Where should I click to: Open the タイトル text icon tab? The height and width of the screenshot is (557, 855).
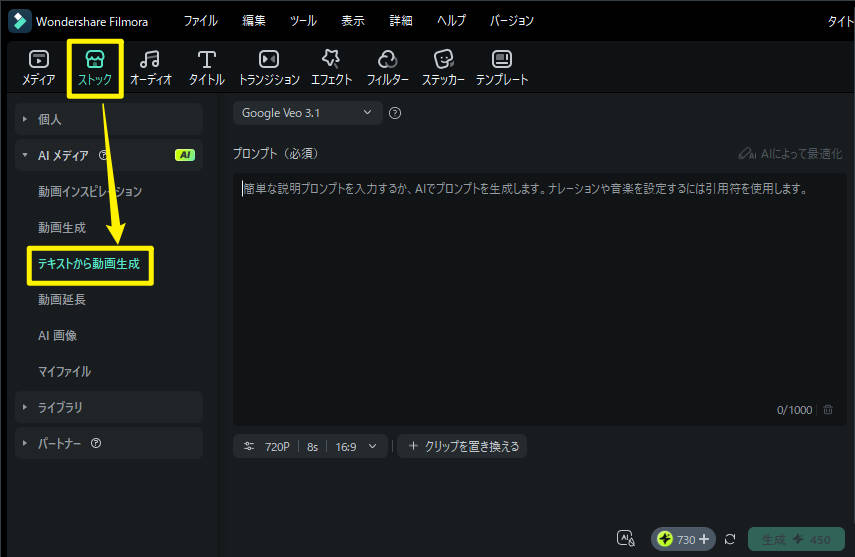tap(207, 59)
